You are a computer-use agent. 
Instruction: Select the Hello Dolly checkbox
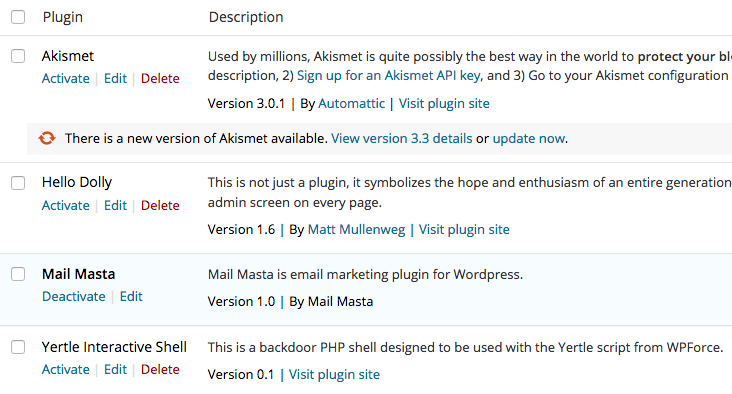[x=18, y=183]
